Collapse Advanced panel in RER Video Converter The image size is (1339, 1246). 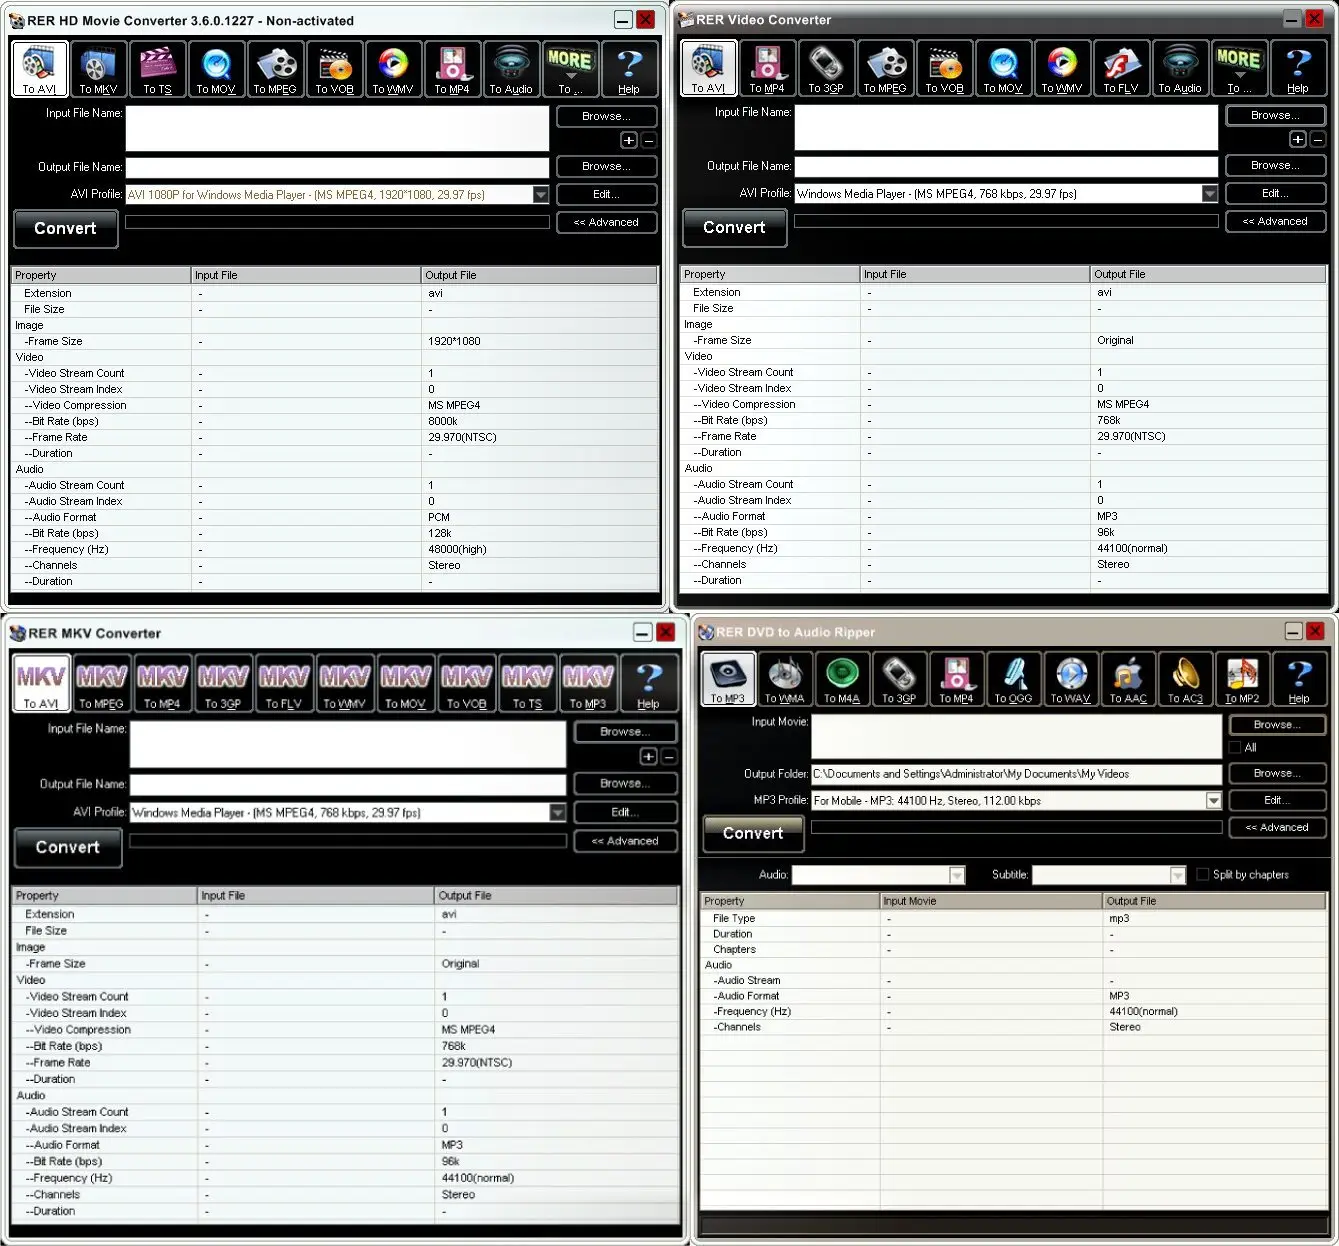click(1275, 221)
